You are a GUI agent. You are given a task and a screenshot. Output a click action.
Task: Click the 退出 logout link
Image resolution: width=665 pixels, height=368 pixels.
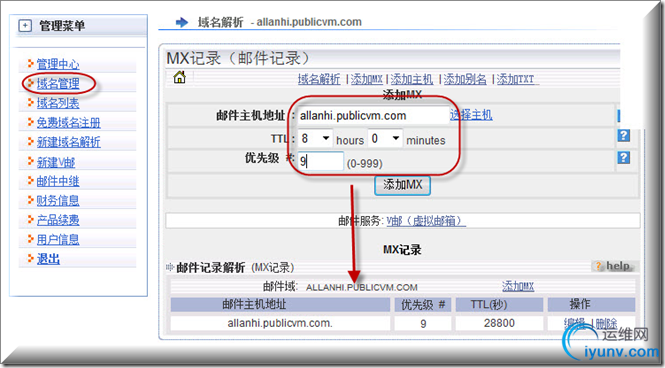(x=48, y=259)
